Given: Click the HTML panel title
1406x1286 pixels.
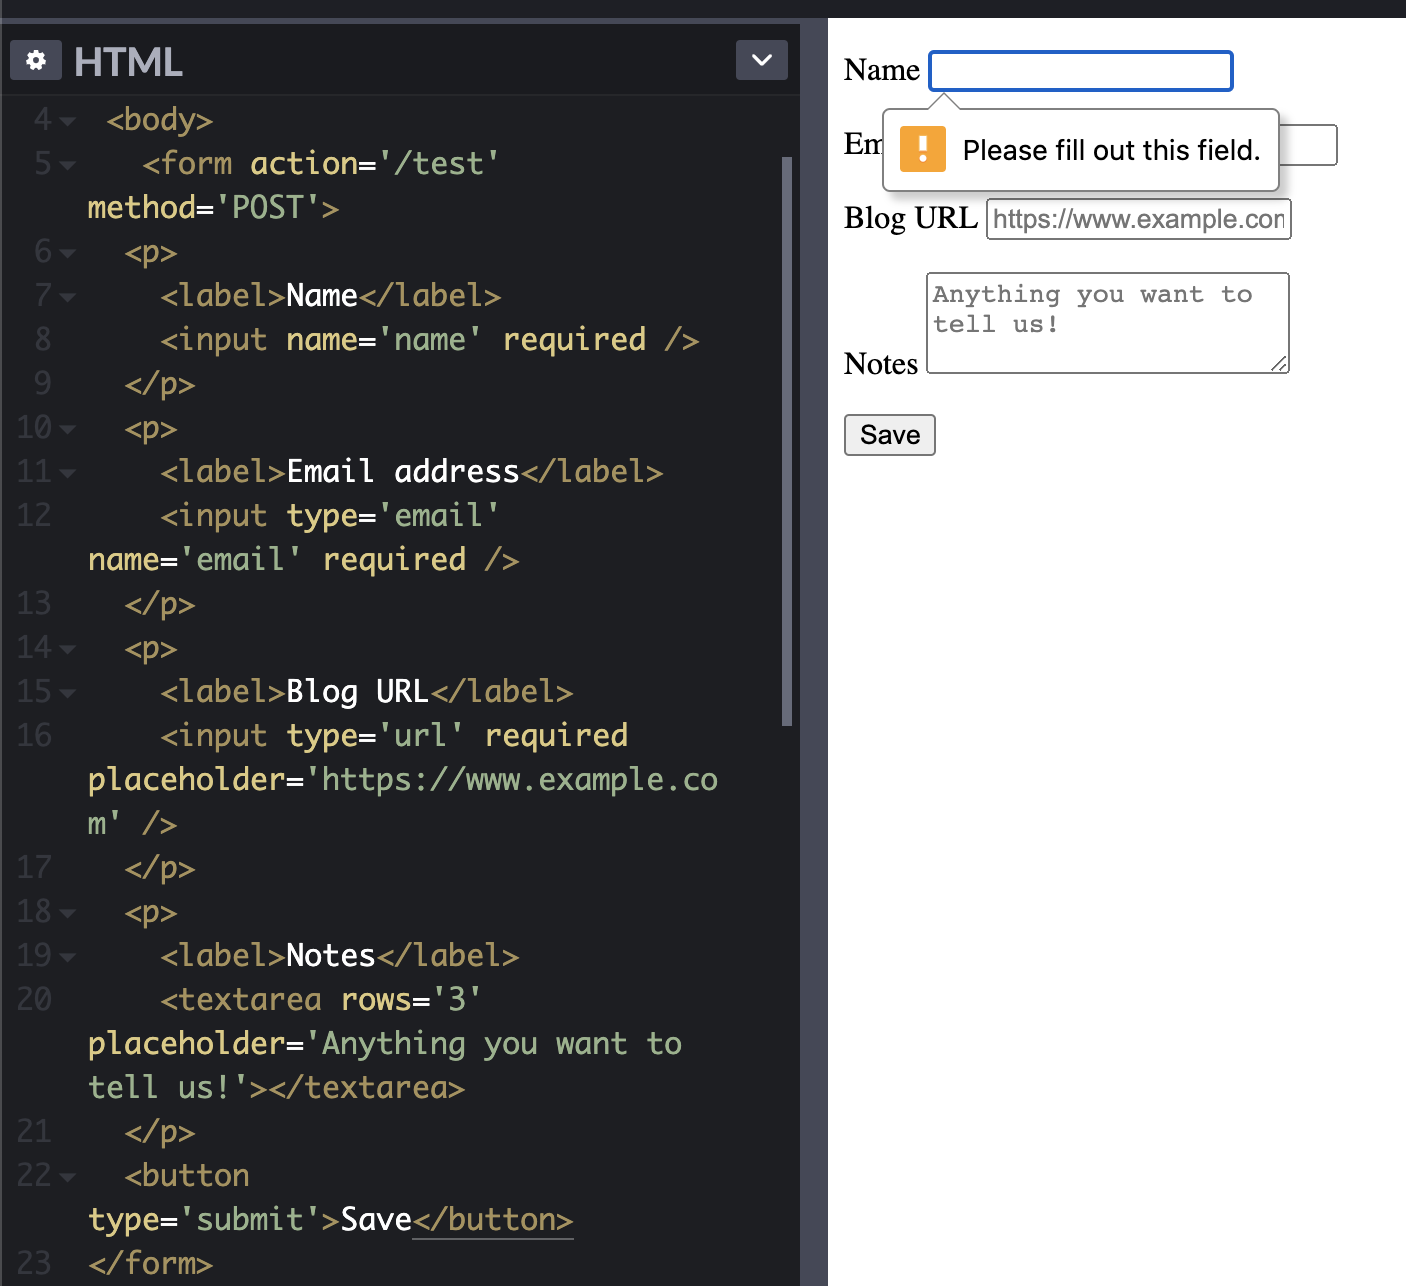Looking at the screenshot, I should click(x=128, y=62).
